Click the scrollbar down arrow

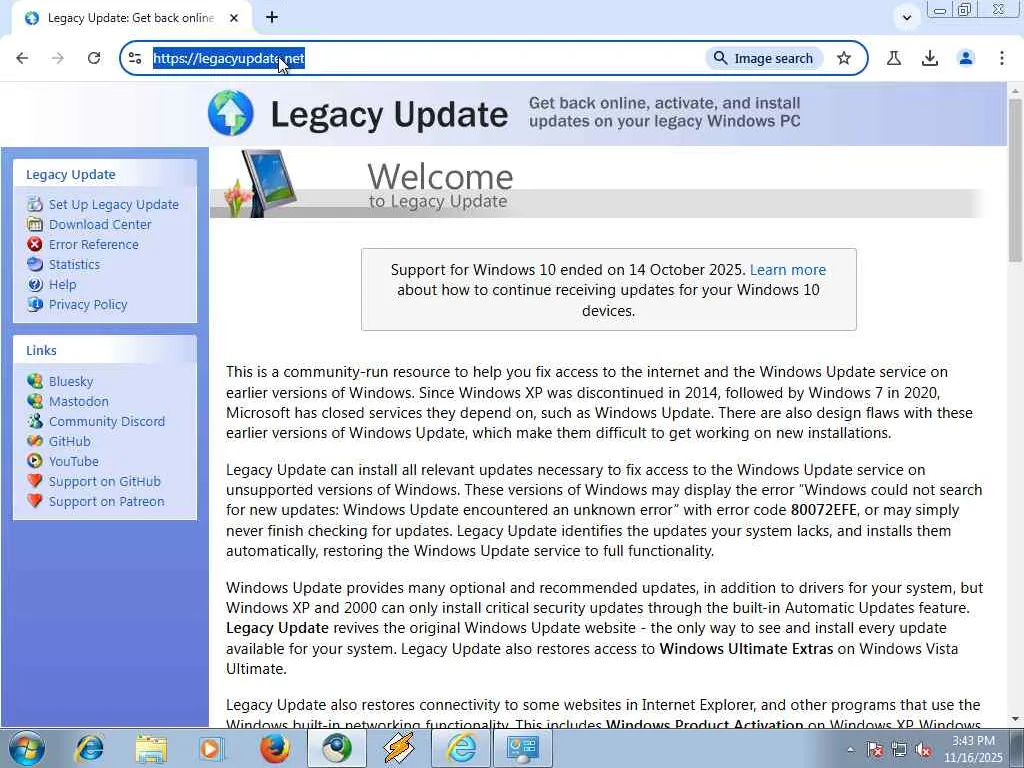(1014, 720)
